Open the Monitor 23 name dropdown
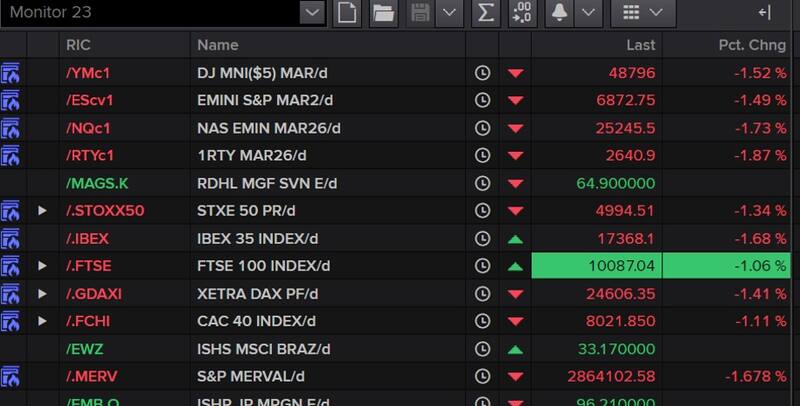 click(312, 13)
